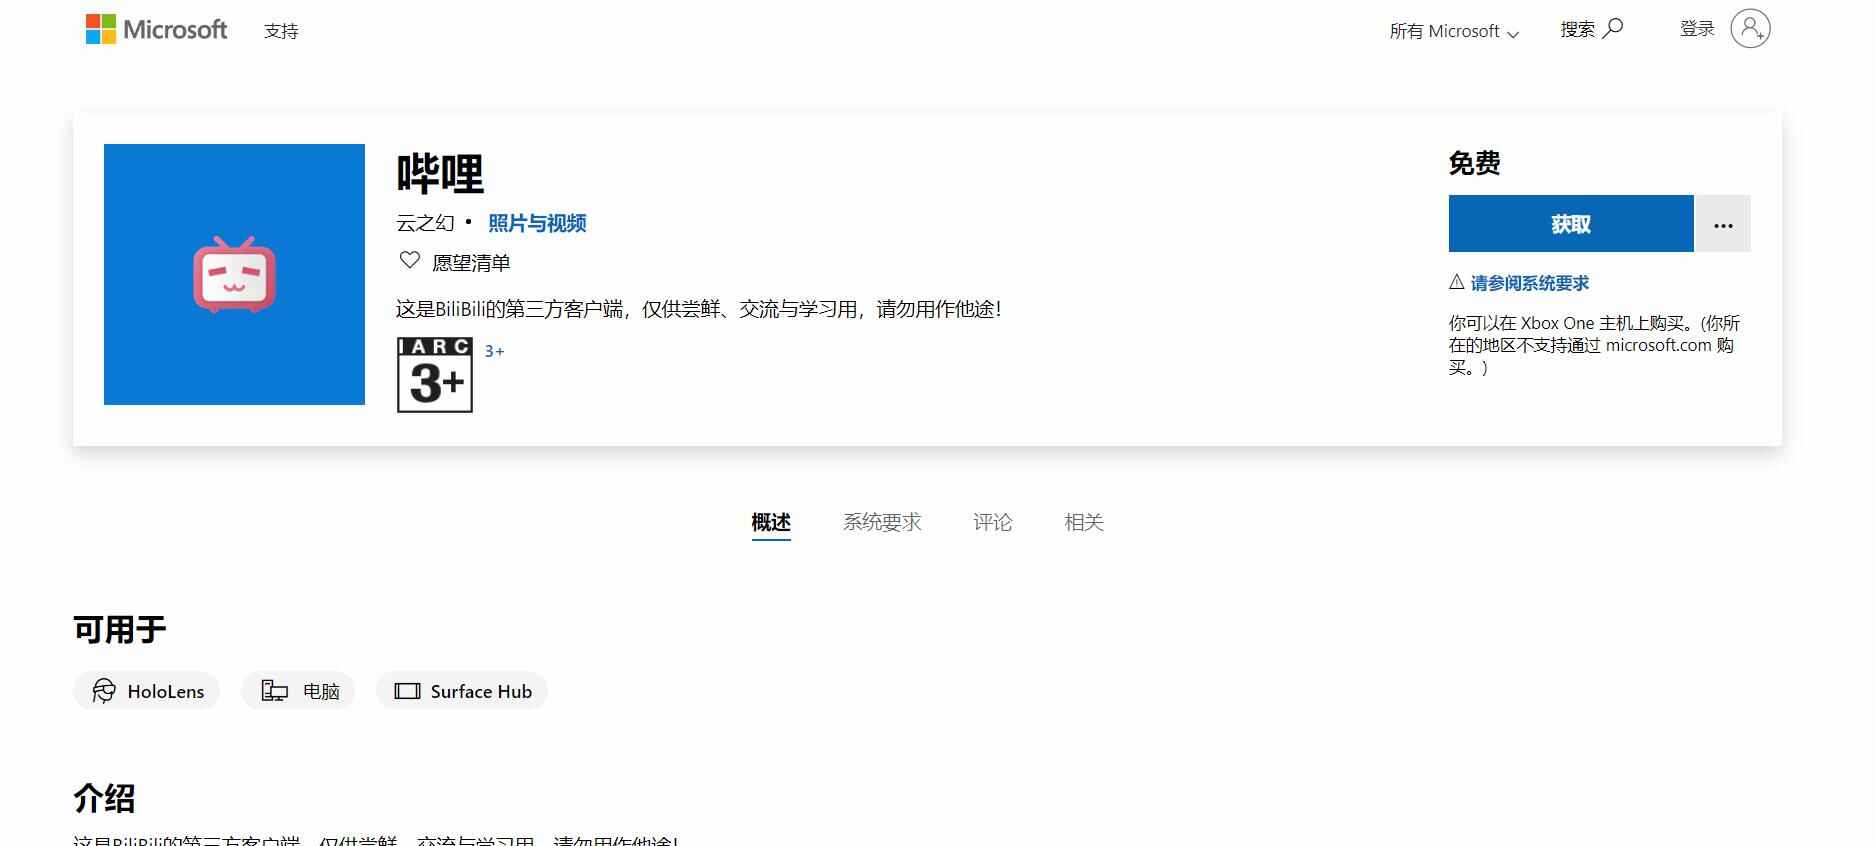Click the account avatar icon
Image resolution: width=1874 pixels, height=846 pixels.
1750,29
